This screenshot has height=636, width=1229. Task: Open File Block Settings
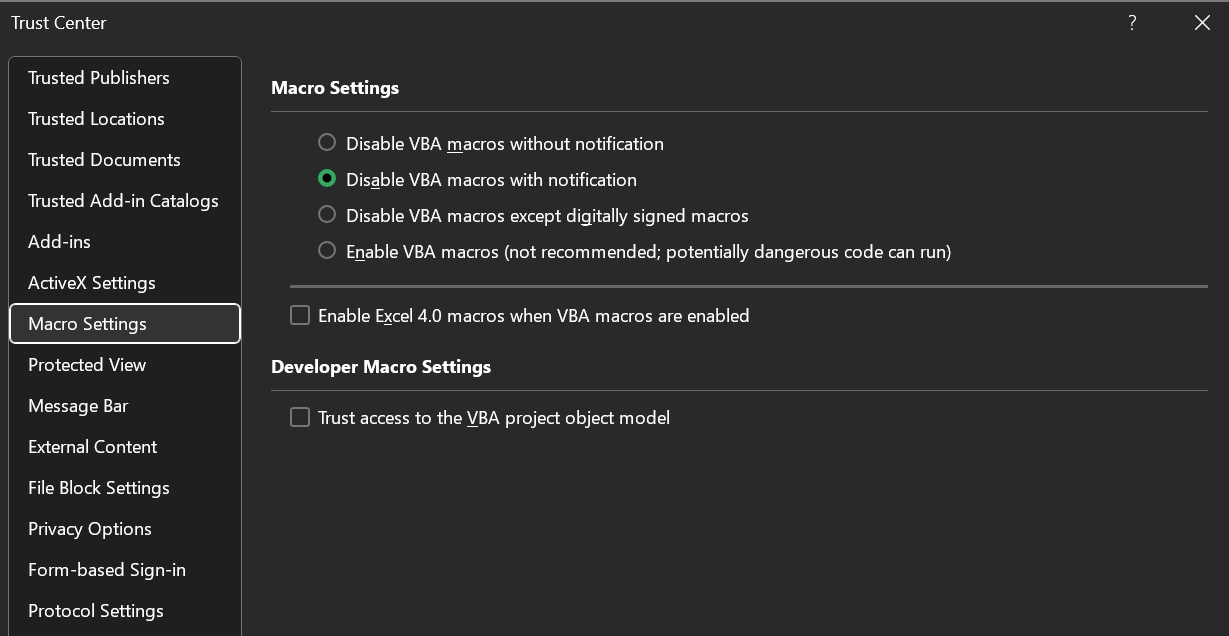click(x=98, y=488)
